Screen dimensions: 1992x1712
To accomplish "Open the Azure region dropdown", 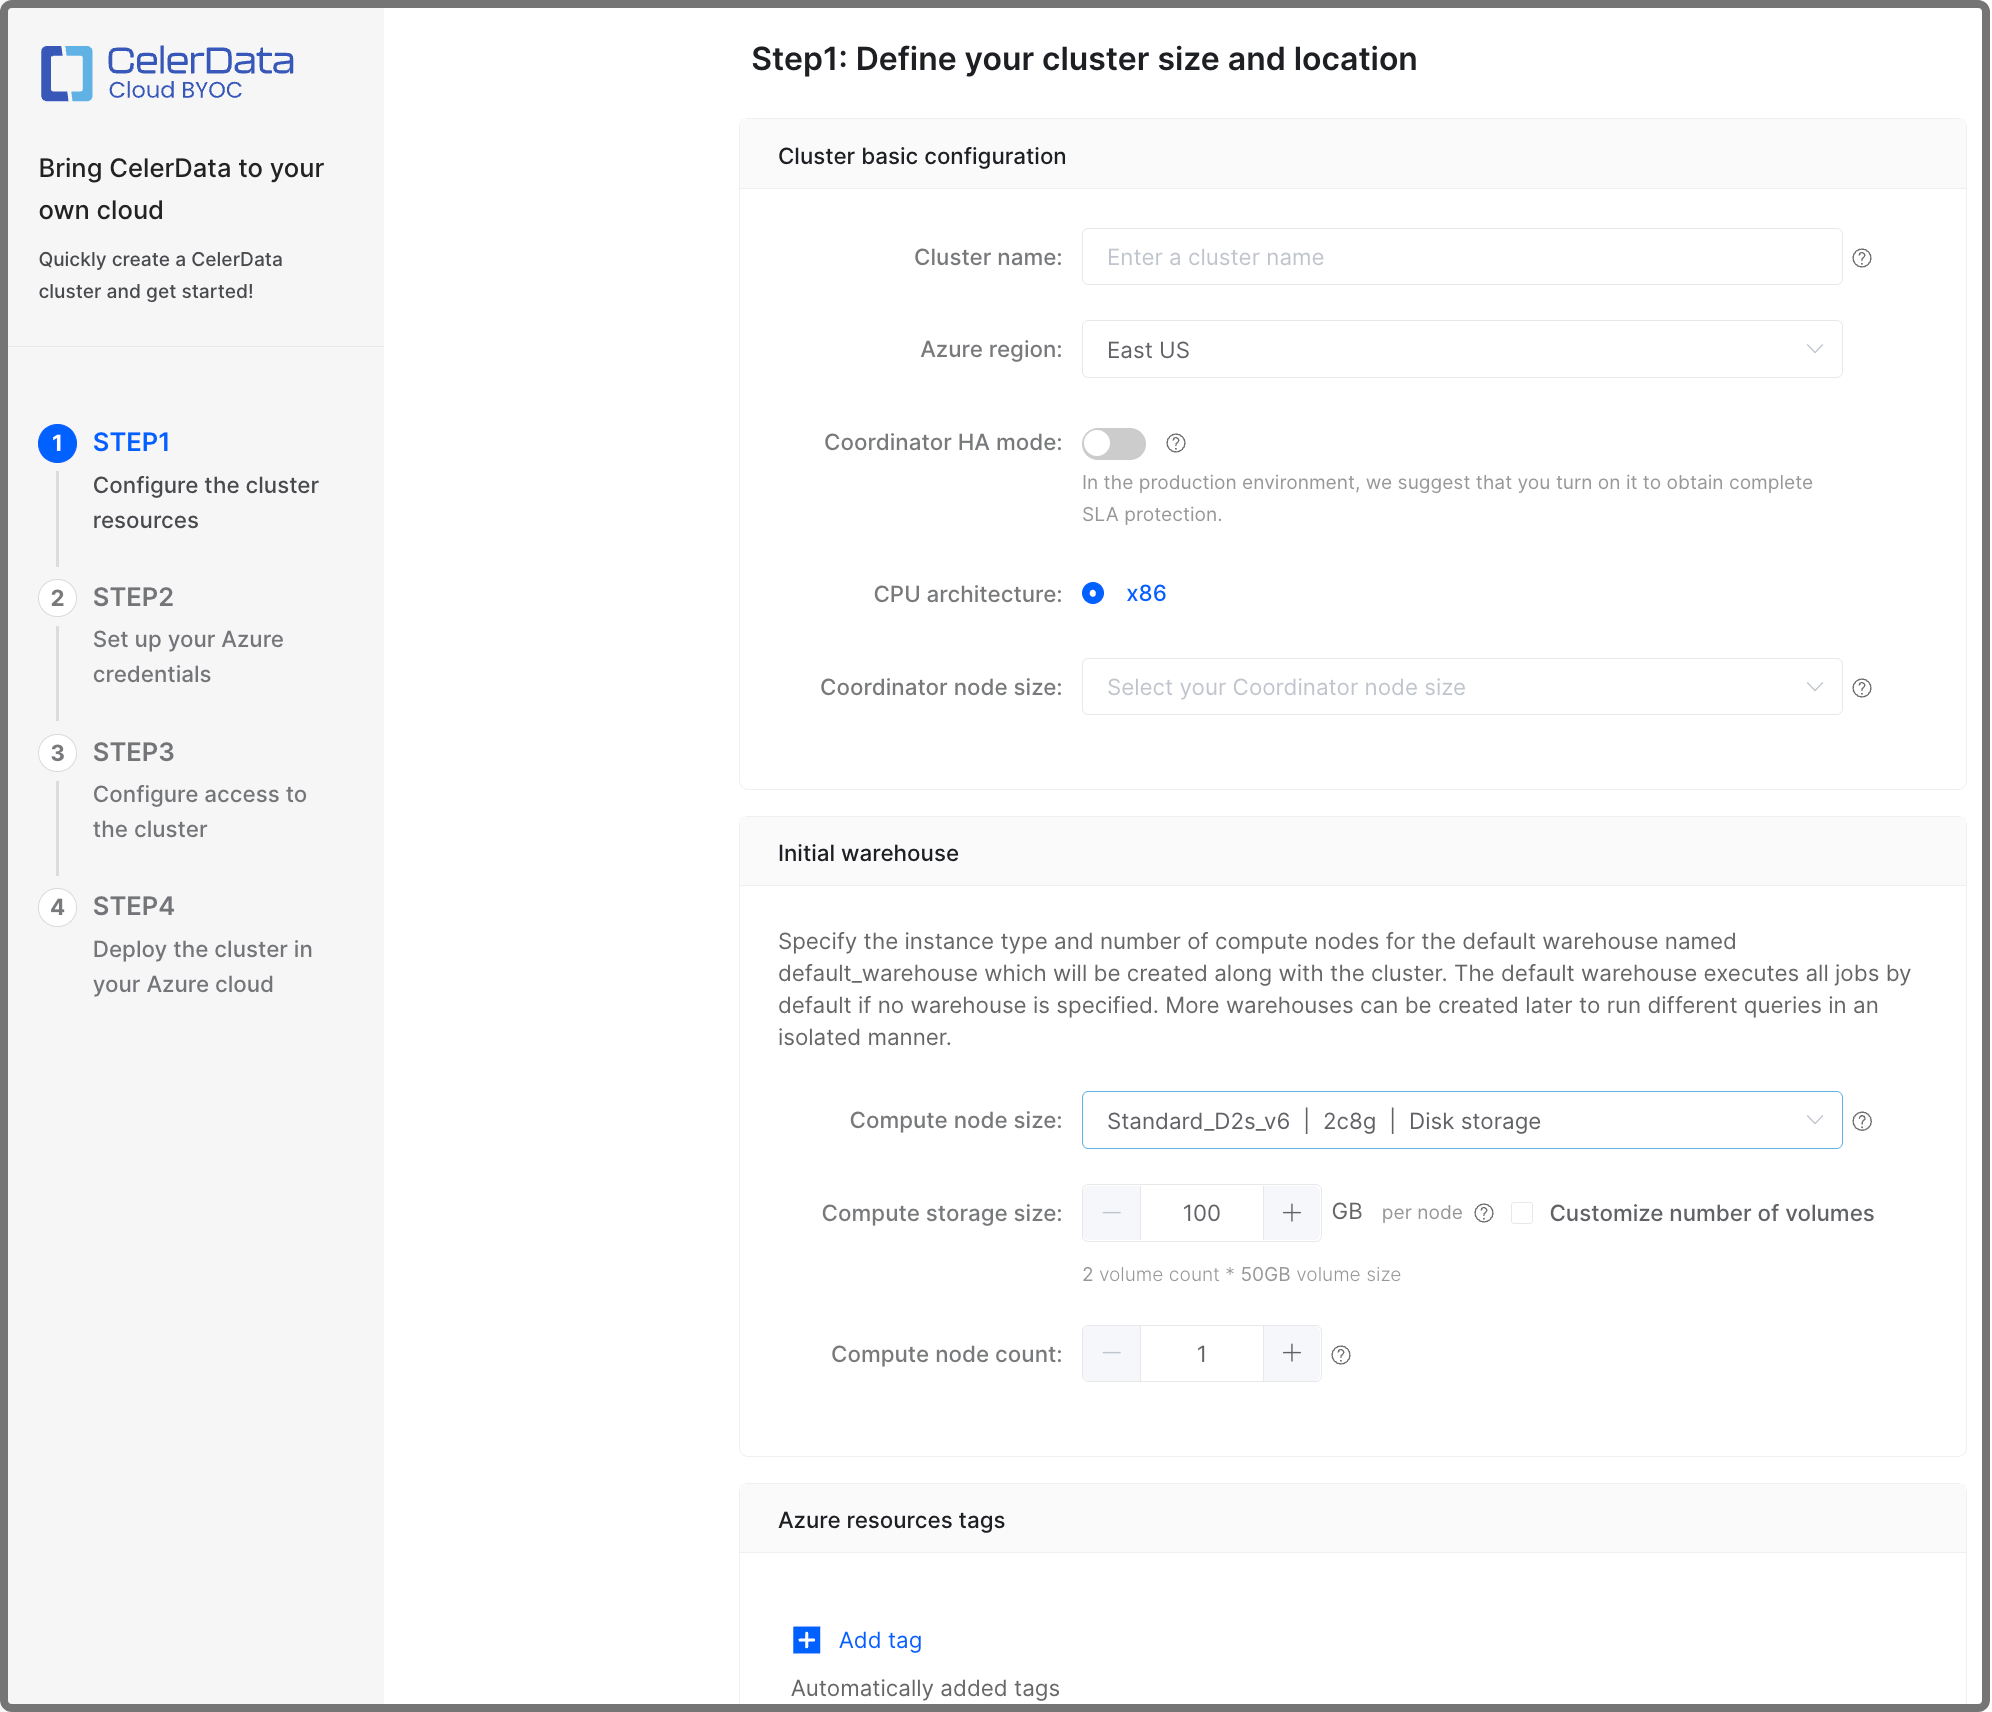I will click(x=1460, y=350).
